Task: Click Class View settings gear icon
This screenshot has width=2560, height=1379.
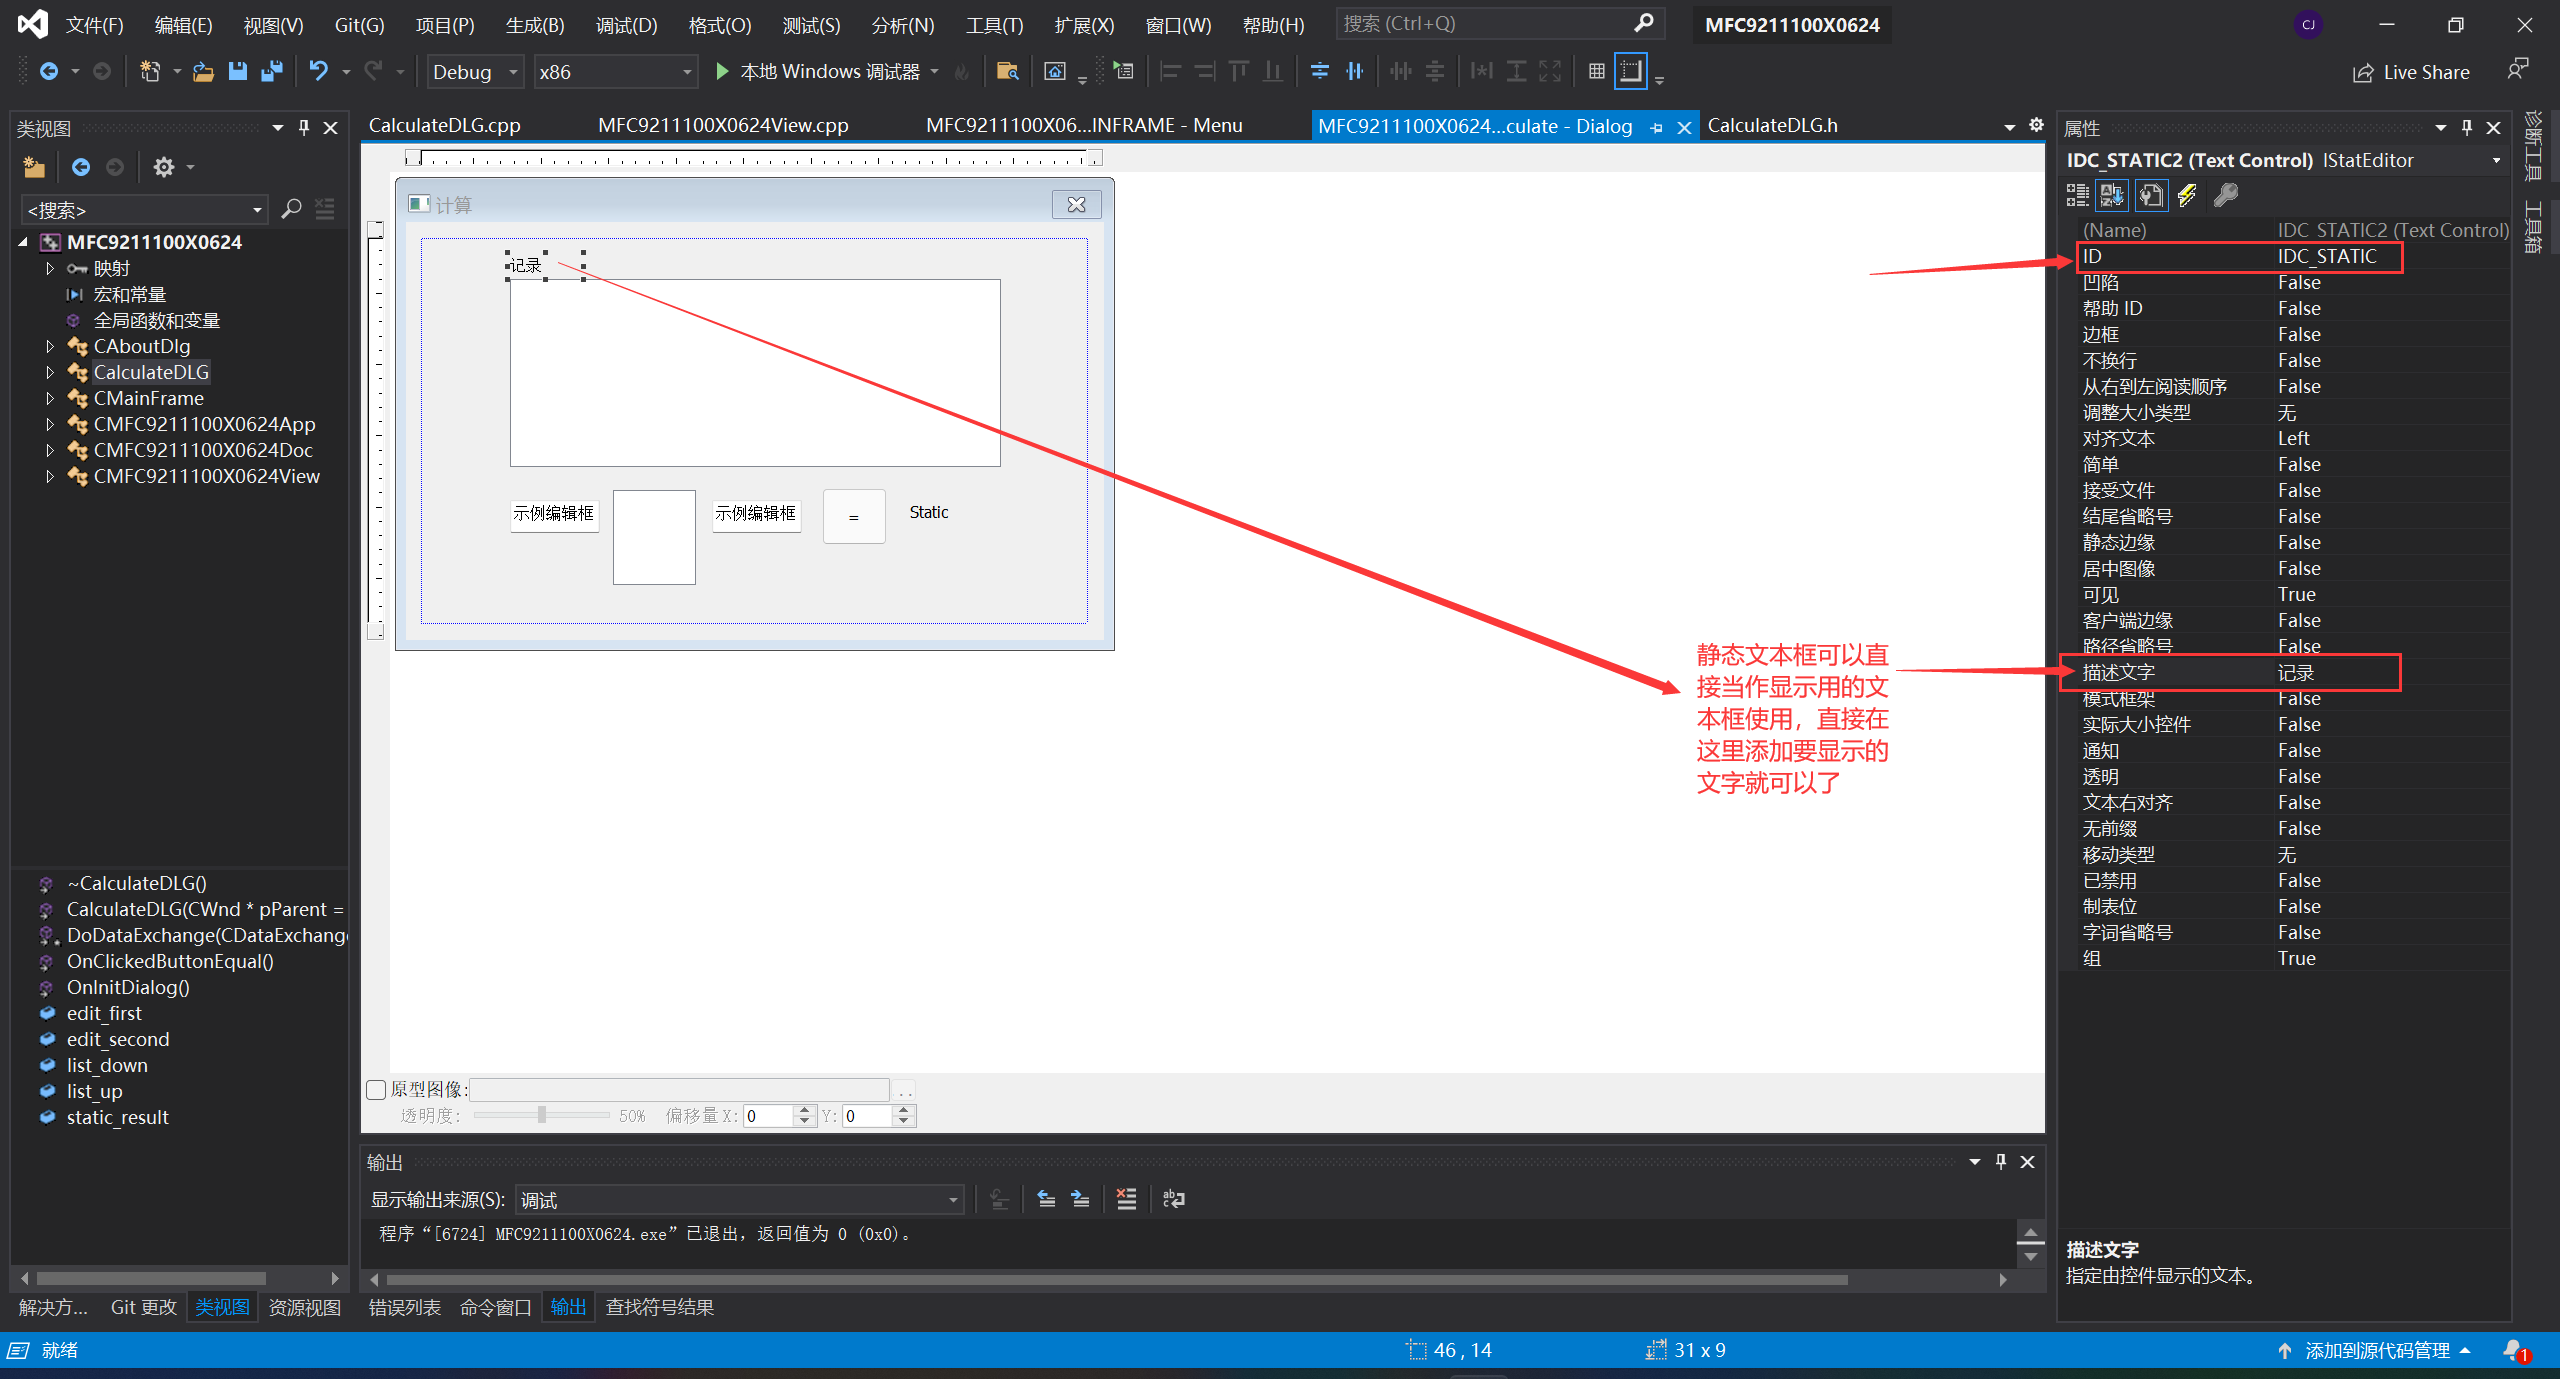Action: click(164, 167)
